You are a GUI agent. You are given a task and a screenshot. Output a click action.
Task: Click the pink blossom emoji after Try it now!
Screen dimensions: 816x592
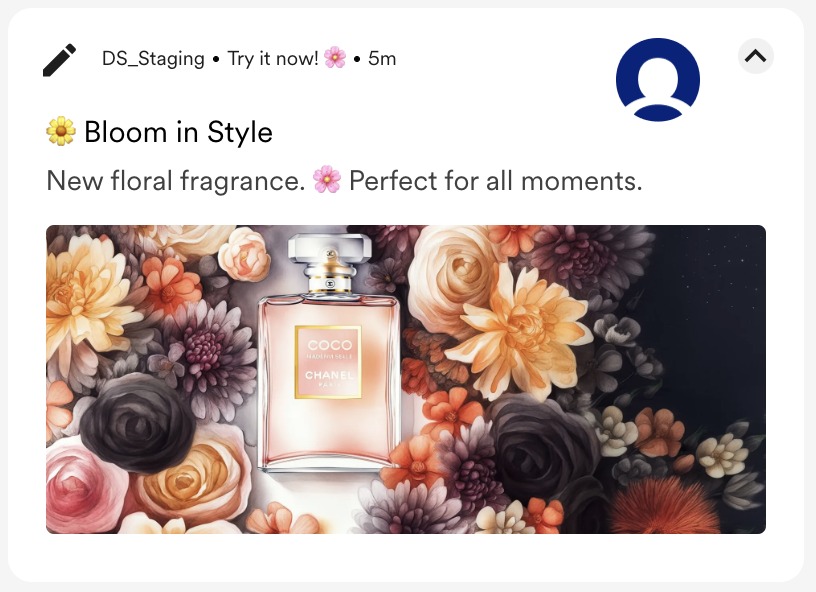point(335,58)
